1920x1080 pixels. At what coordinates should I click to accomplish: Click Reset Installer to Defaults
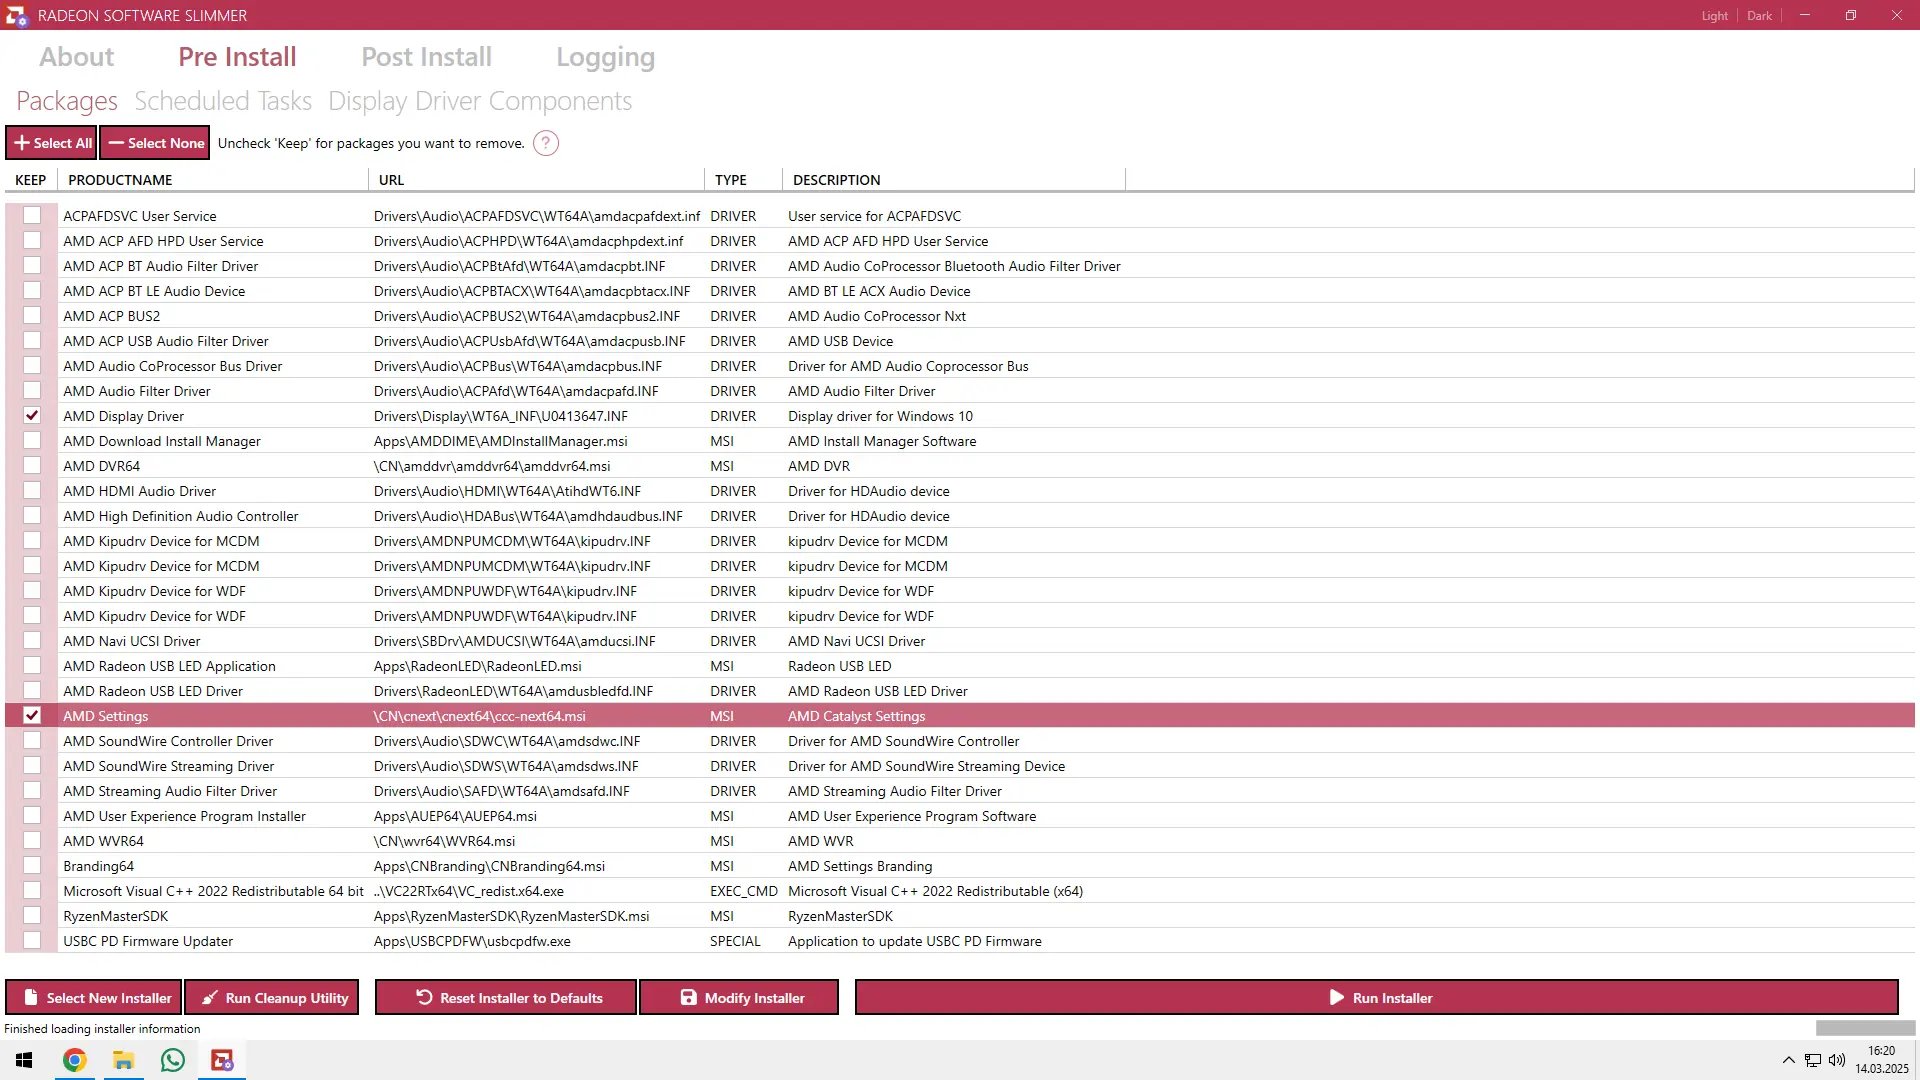point(506,998)
